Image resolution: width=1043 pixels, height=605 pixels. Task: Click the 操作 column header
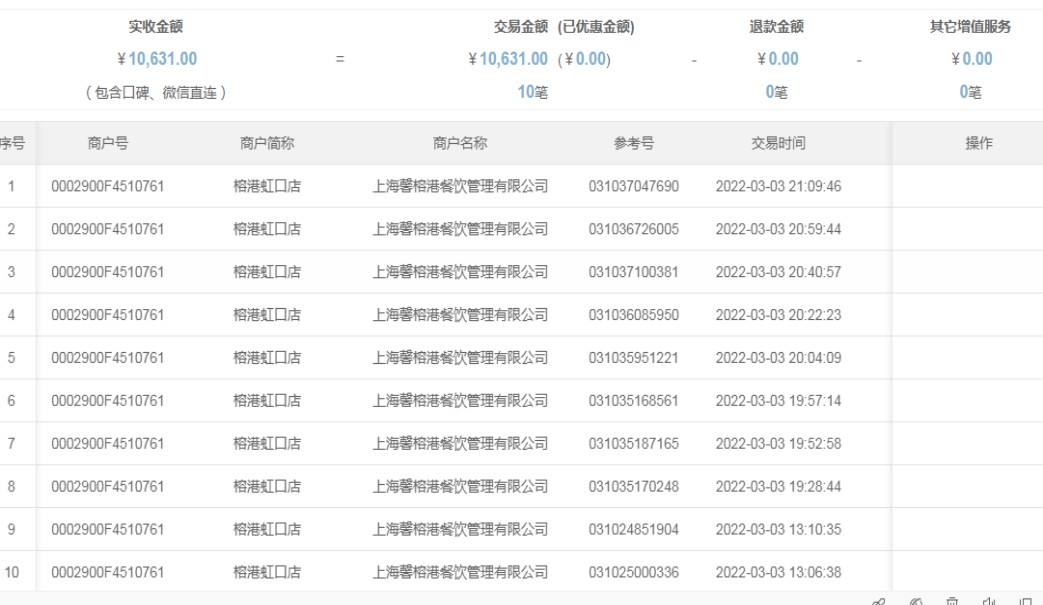[x=978, y=143]
